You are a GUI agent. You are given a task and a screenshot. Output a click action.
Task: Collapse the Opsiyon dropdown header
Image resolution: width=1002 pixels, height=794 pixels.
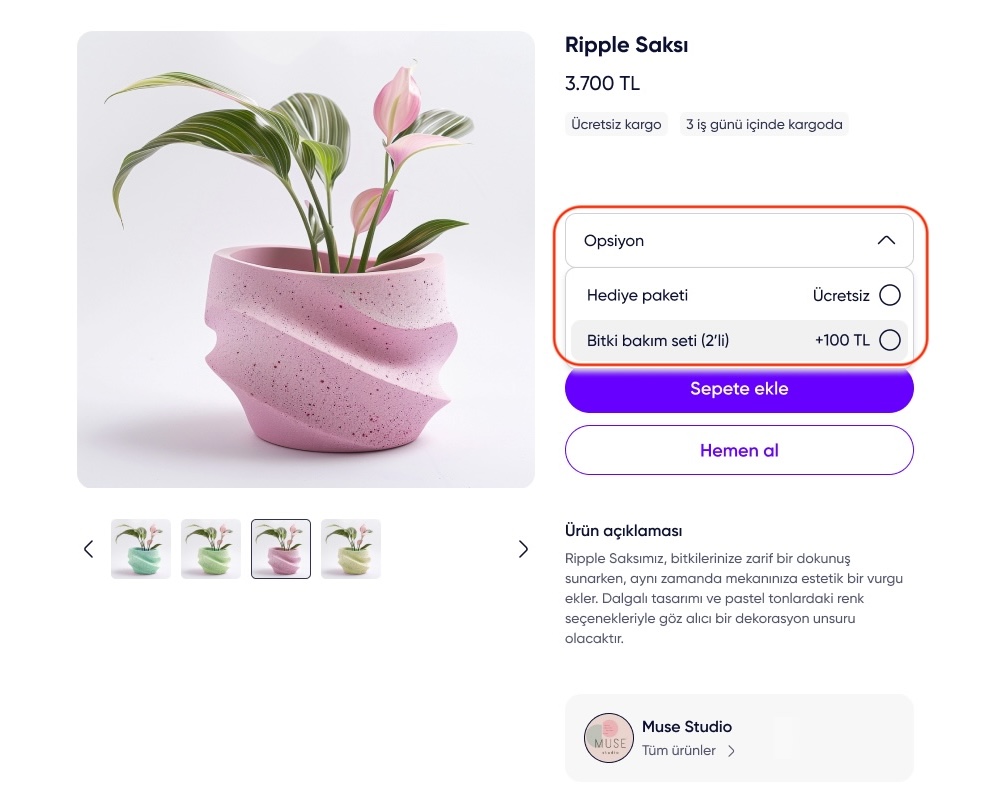(738, 241)
